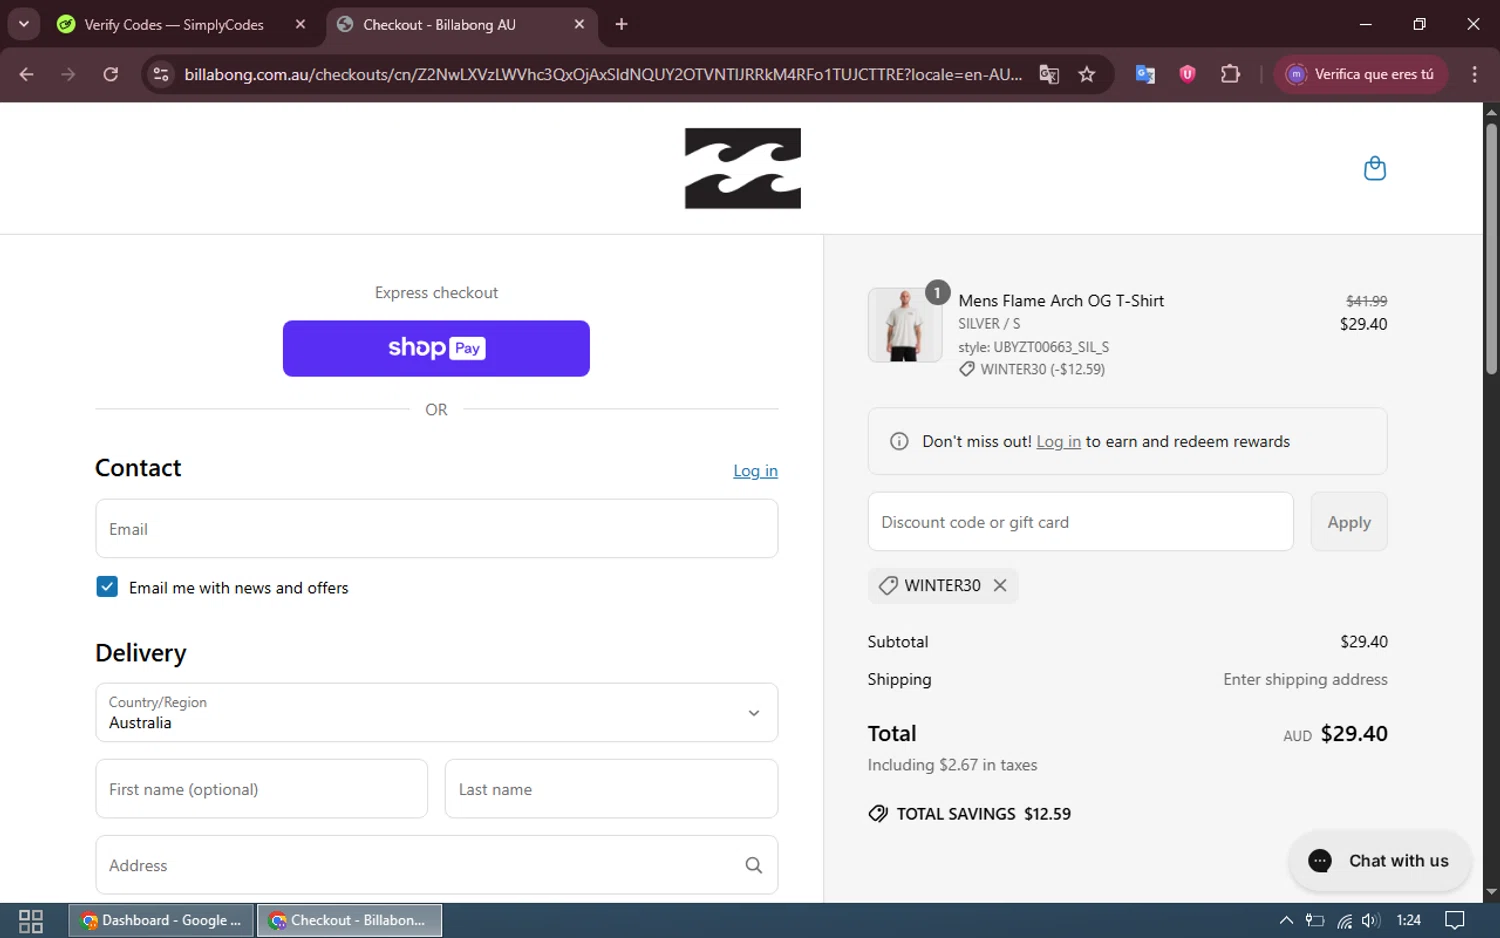This screenshot has height=938, width=1500.
Task: Switch to the Verify Codes — SimplyCodes tab
Action: click(x=172, y=24)
